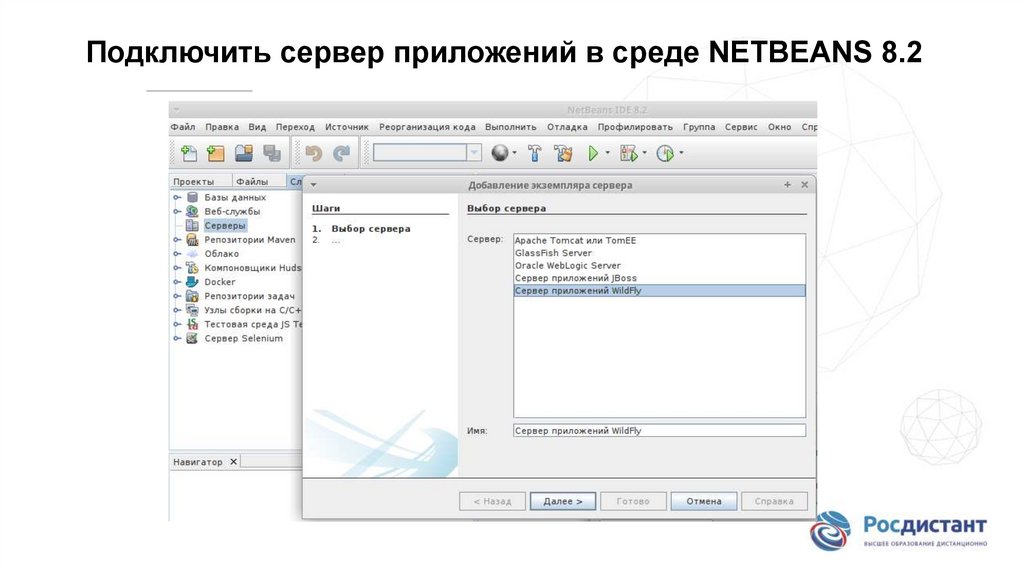Screen dimensions: 1024x574
Task: Click the New File toolbar icon
Action: point(189,153)
